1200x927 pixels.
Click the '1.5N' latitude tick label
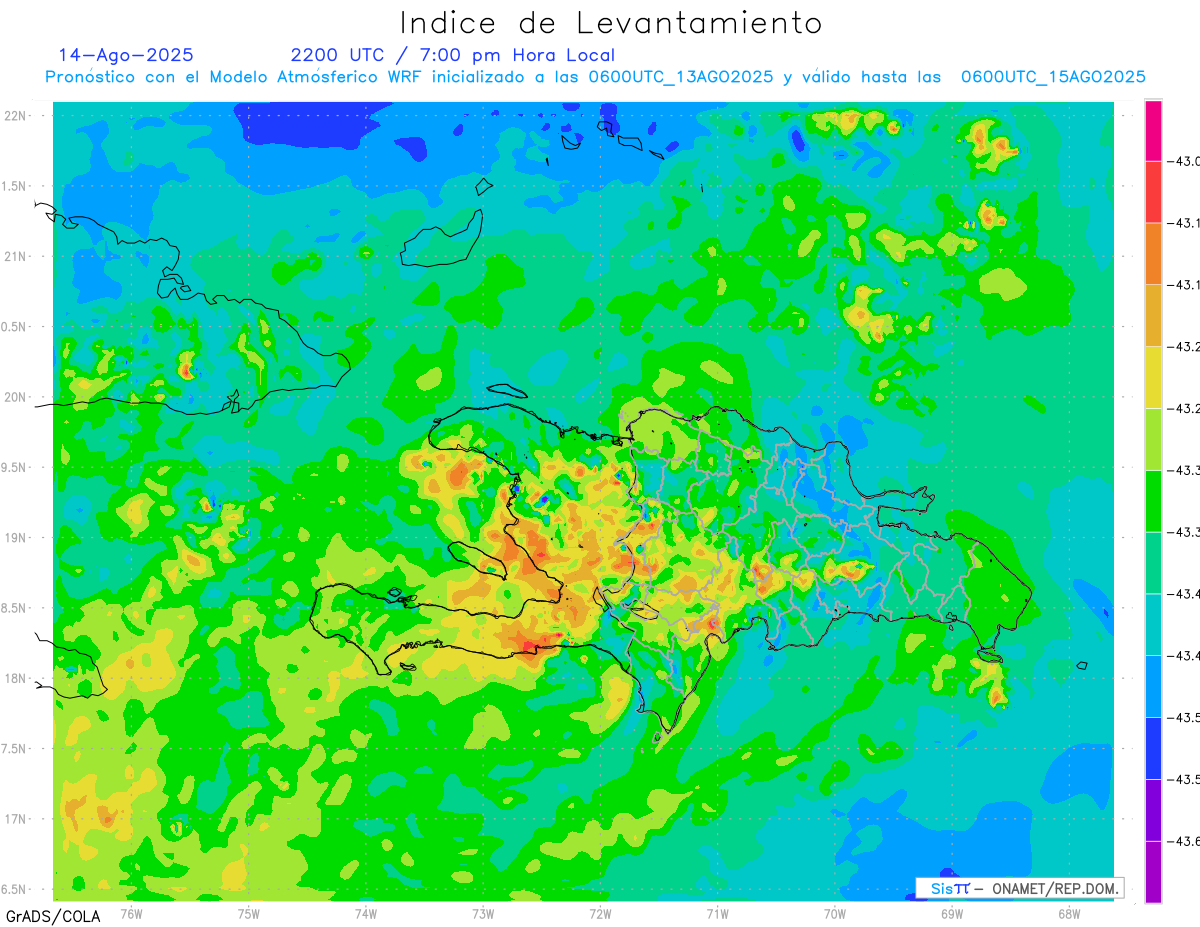pos(14,186)
